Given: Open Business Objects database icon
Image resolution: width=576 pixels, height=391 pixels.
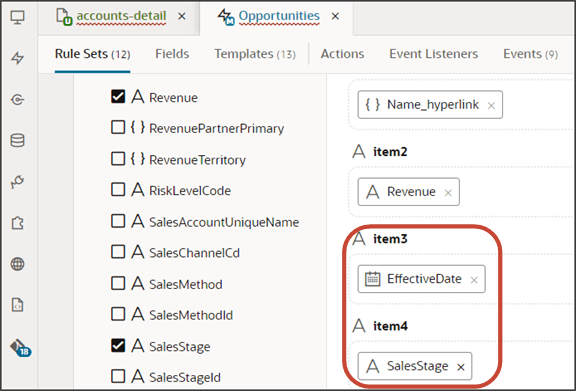Looking at the screenshot, I should click(x=18, y=140).
